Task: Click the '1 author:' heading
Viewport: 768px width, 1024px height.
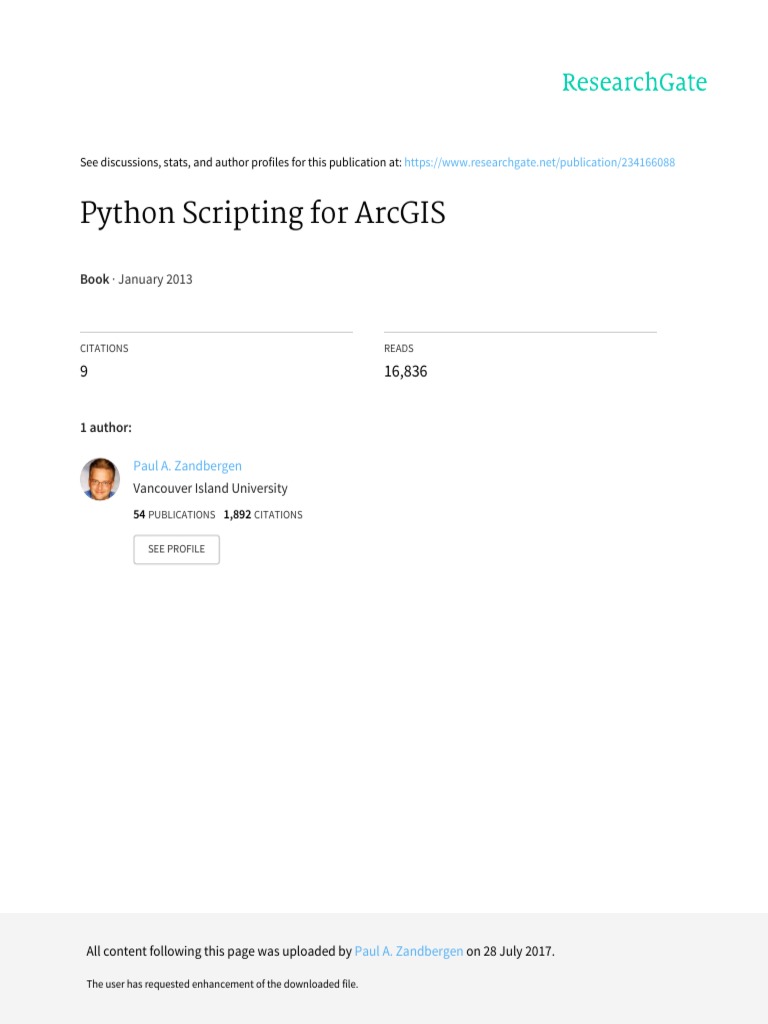Action: 105,428
